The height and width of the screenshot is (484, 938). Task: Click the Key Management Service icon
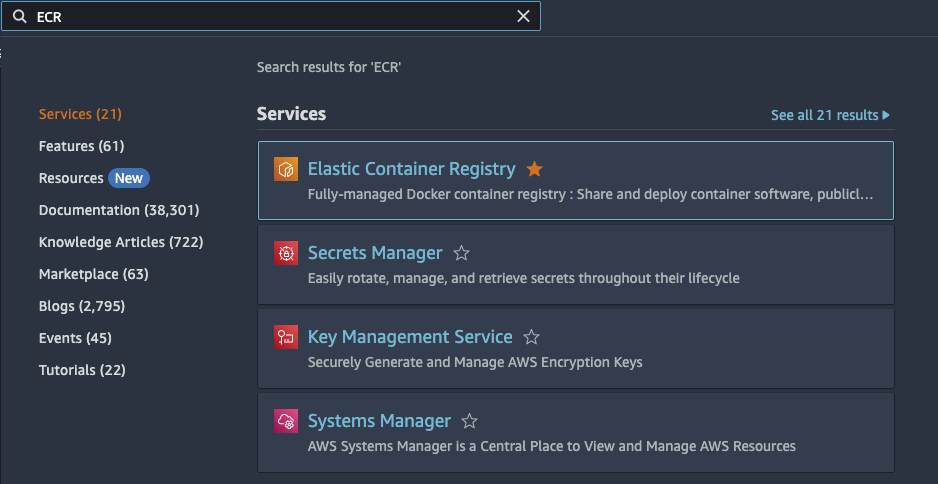tap(286, 338)
